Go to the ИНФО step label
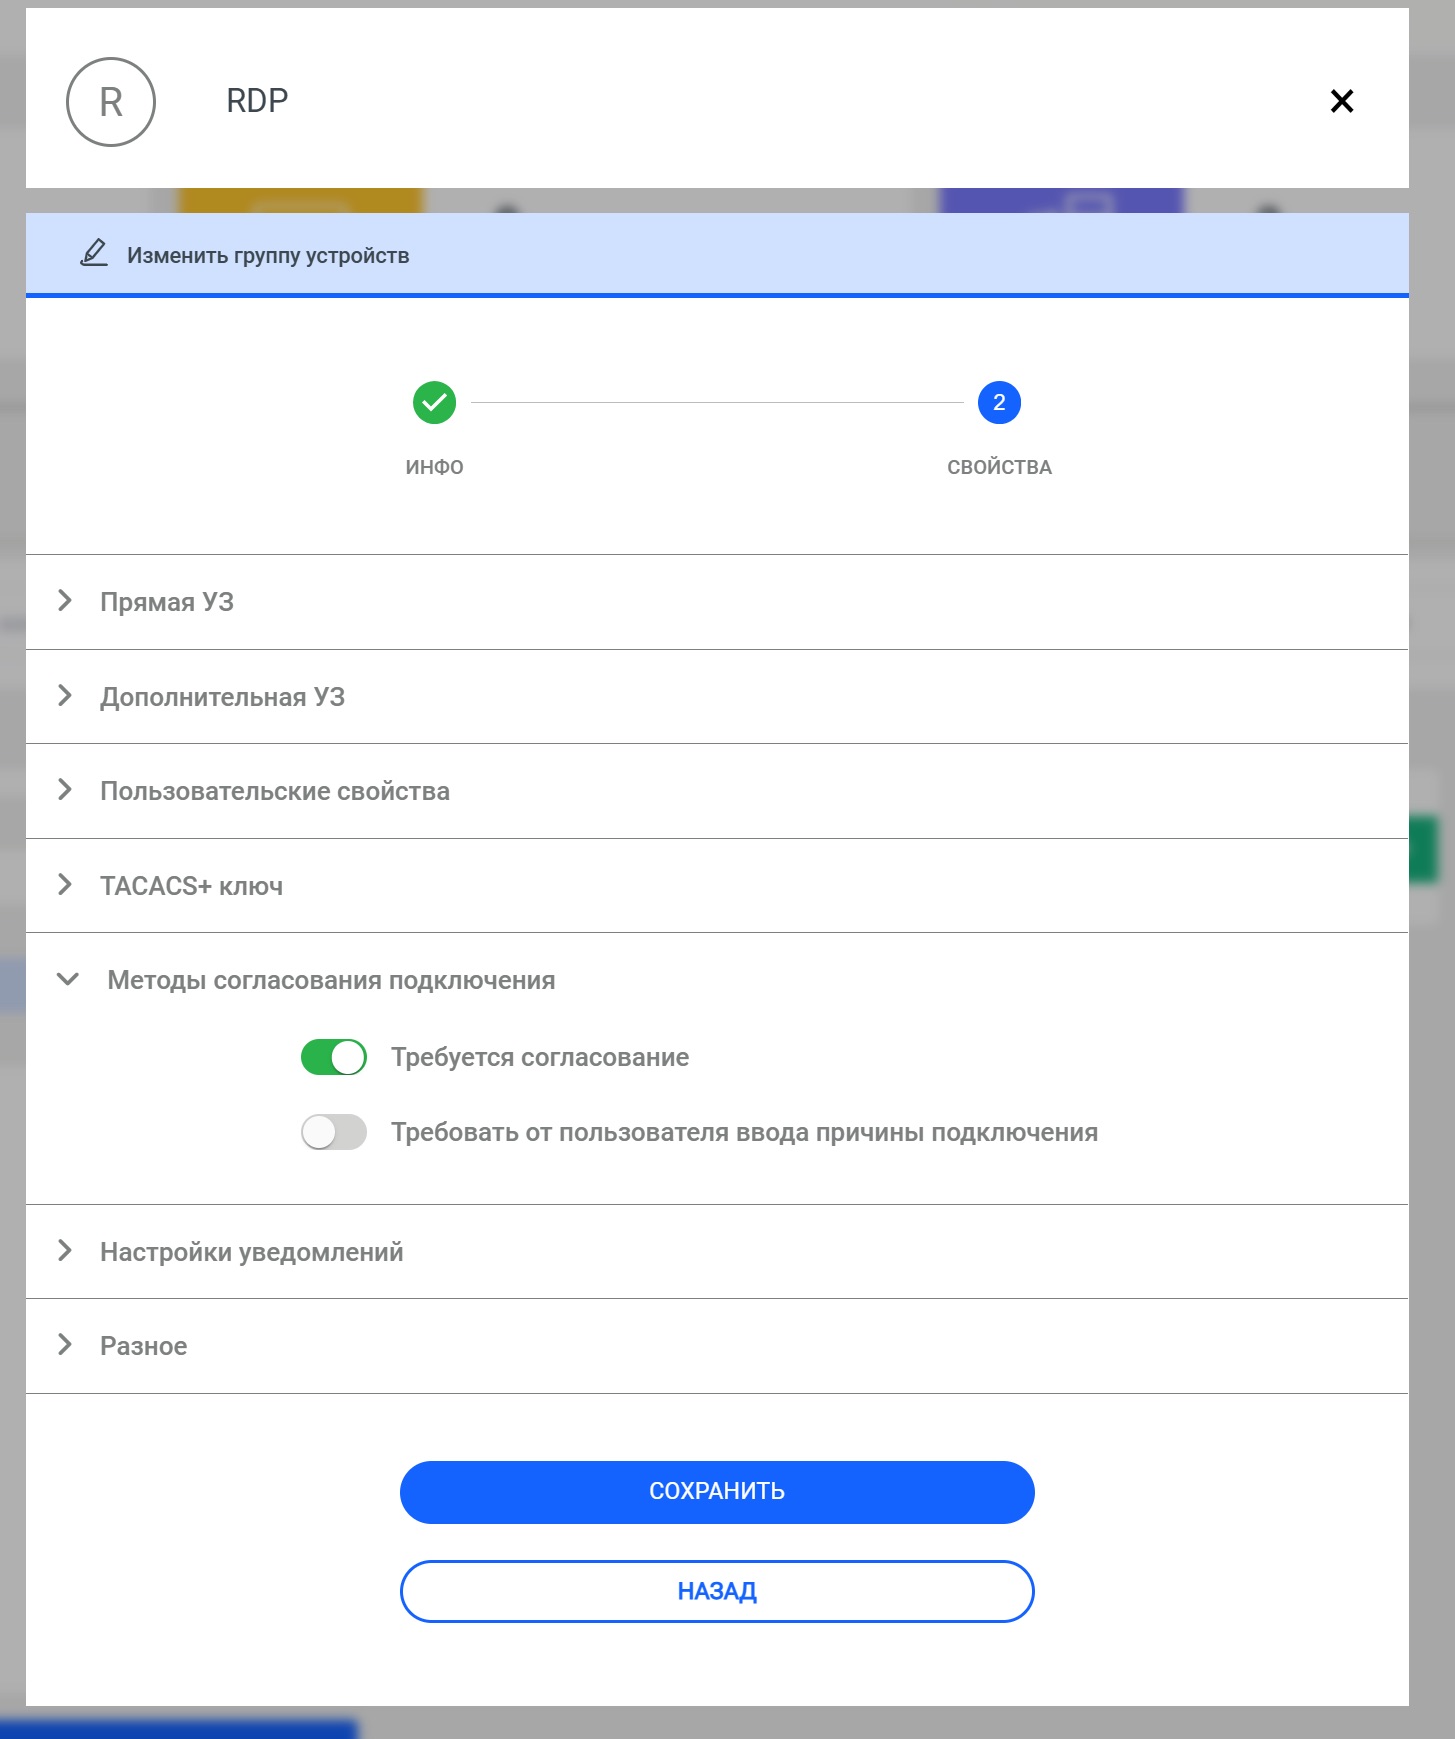1455x1739 pixels. [x=434, y=467]
